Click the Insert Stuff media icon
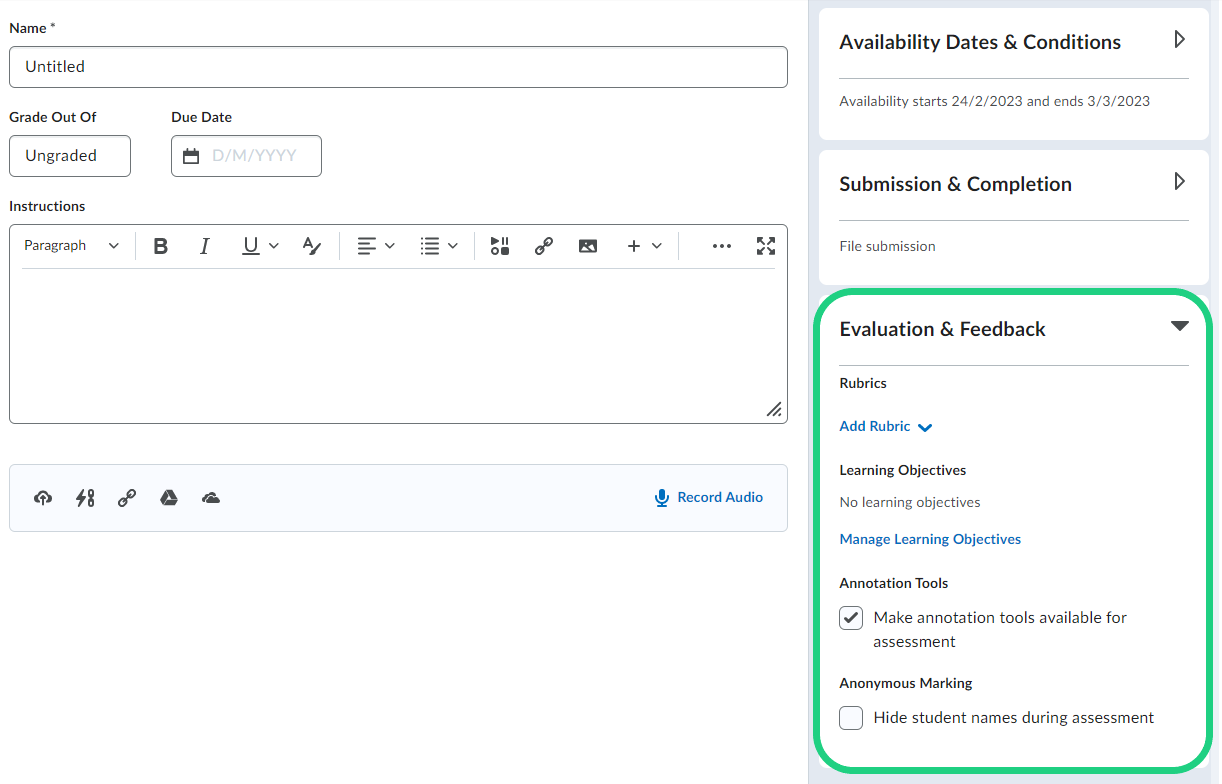This screenshot has width=1222, height=784. (500, 246)
